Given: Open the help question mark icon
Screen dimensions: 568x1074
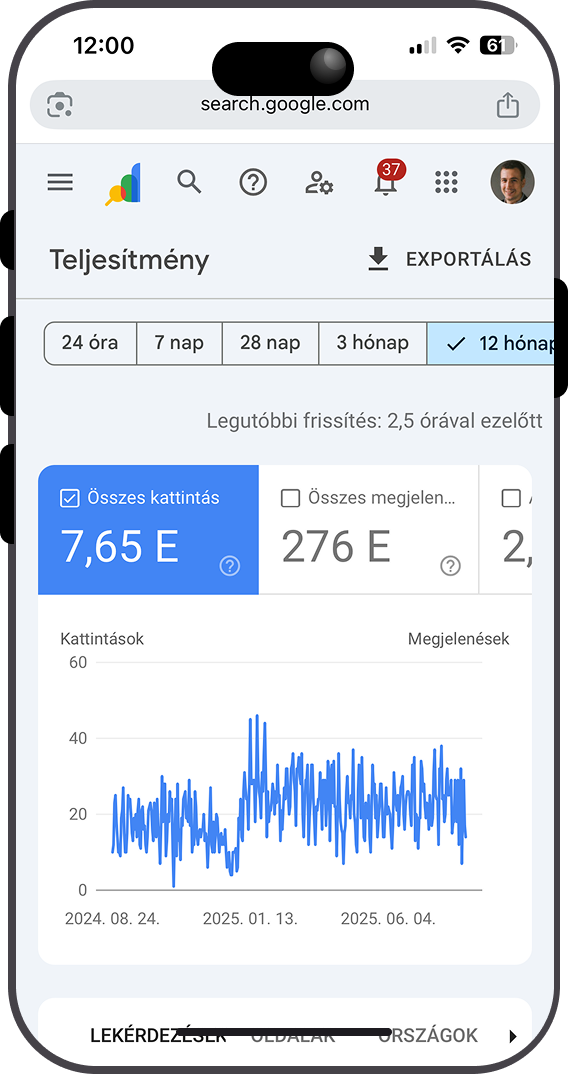Looking at the screenshot, I should pyautogui.click(x=253, y=183).
